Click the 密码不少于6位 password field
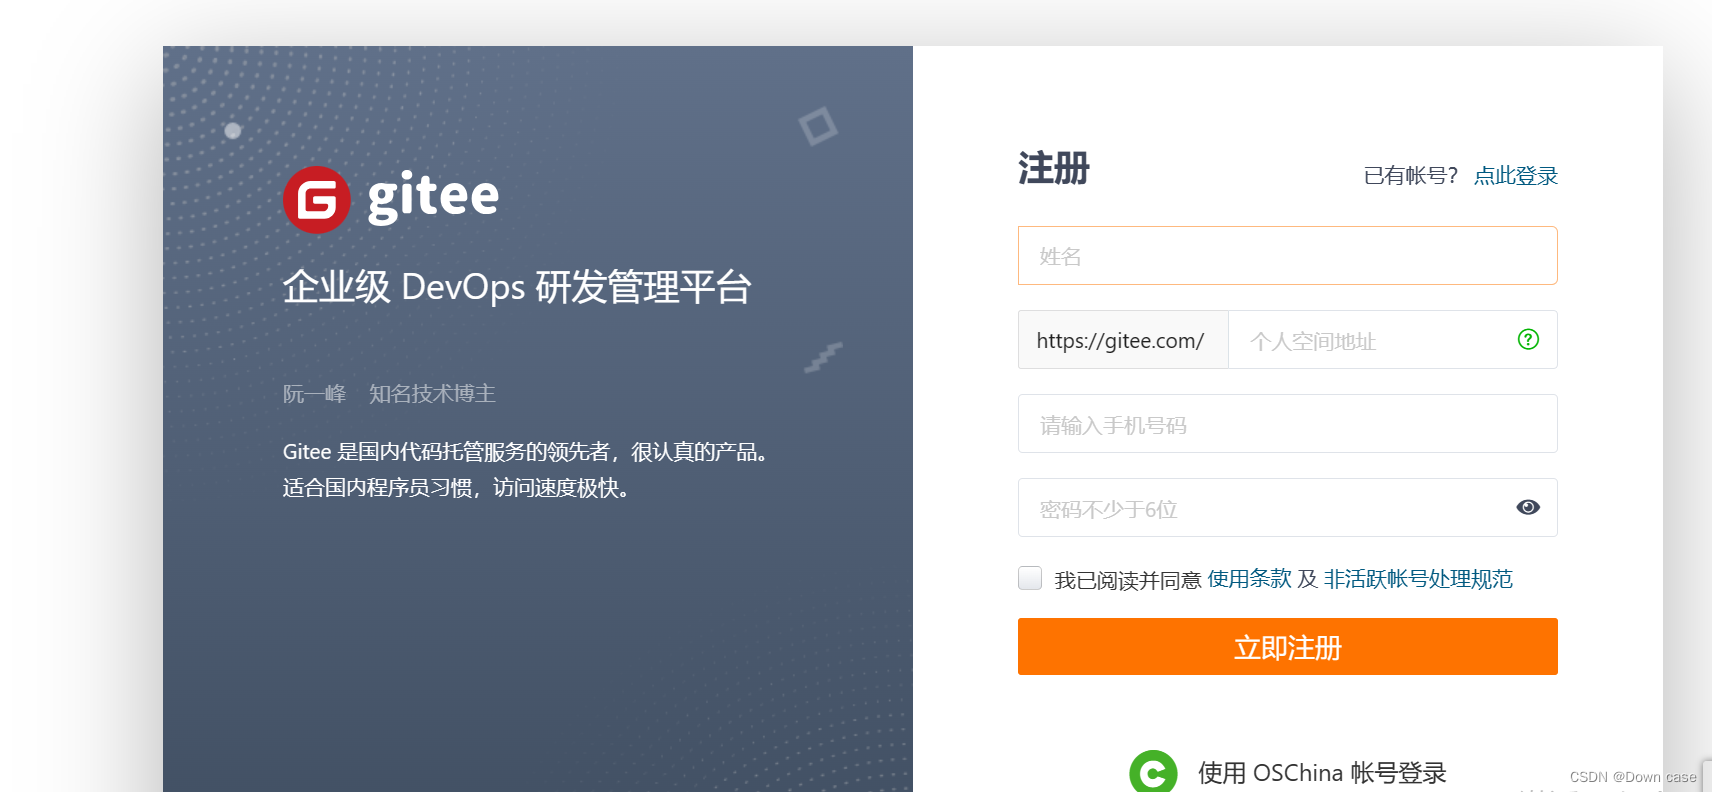This screenshot has height=792, width=1712. coord(1288,508)
